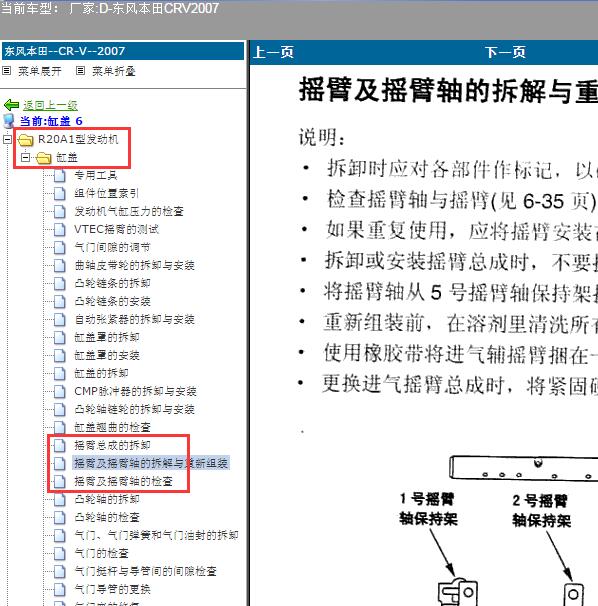Click the document icon beside 专用工具
The width and height of the screenshot is (598, 606).
coord(60,175)
